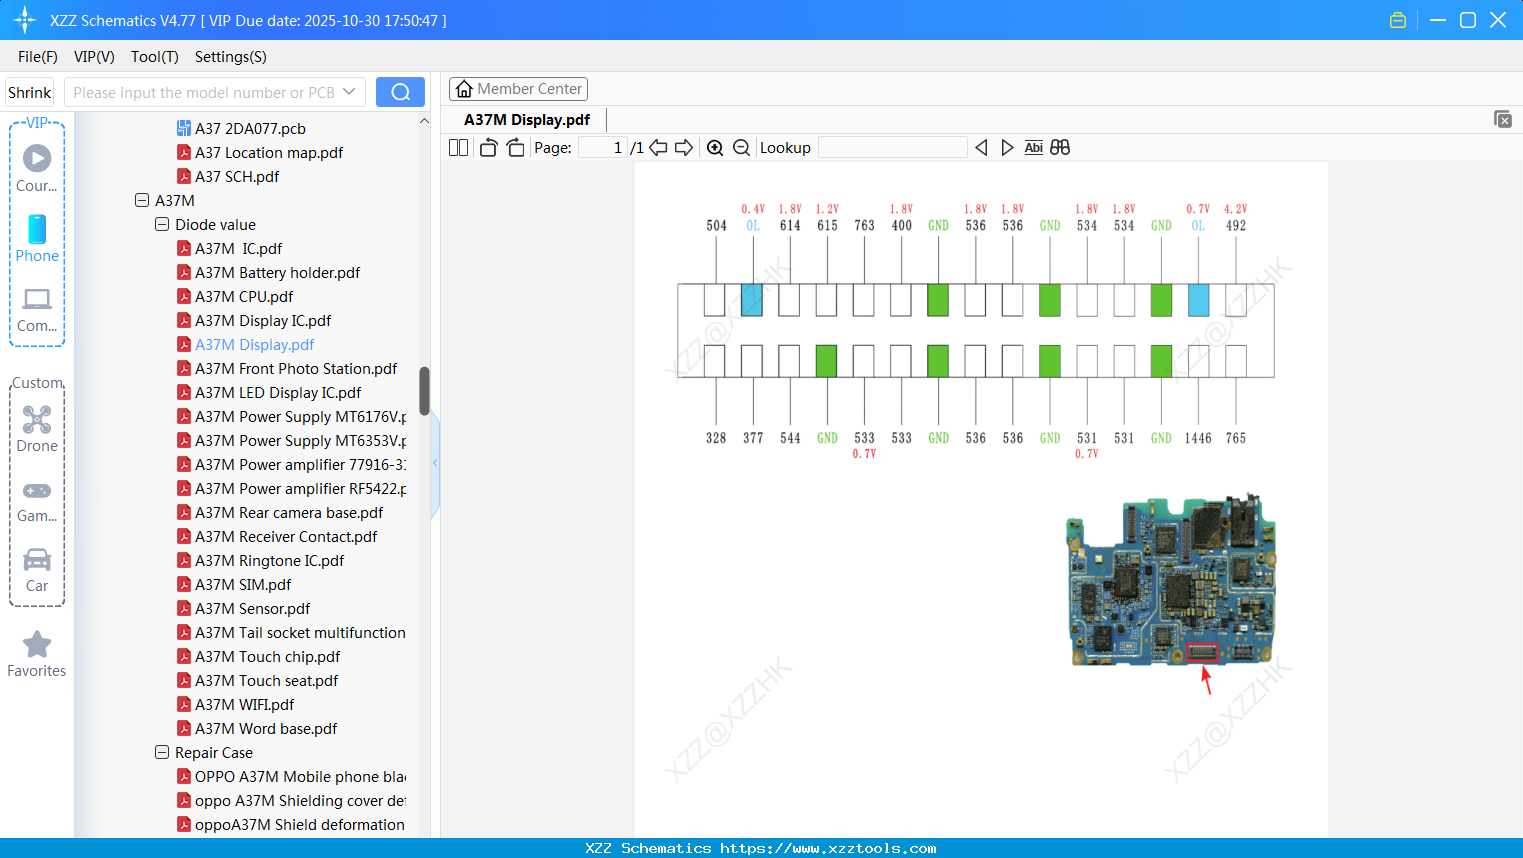Select the Drone category in sidebar
Image resolution: width=1523 pixels, height=858 pixels.
pyautogui.click(x=37, y=428)
